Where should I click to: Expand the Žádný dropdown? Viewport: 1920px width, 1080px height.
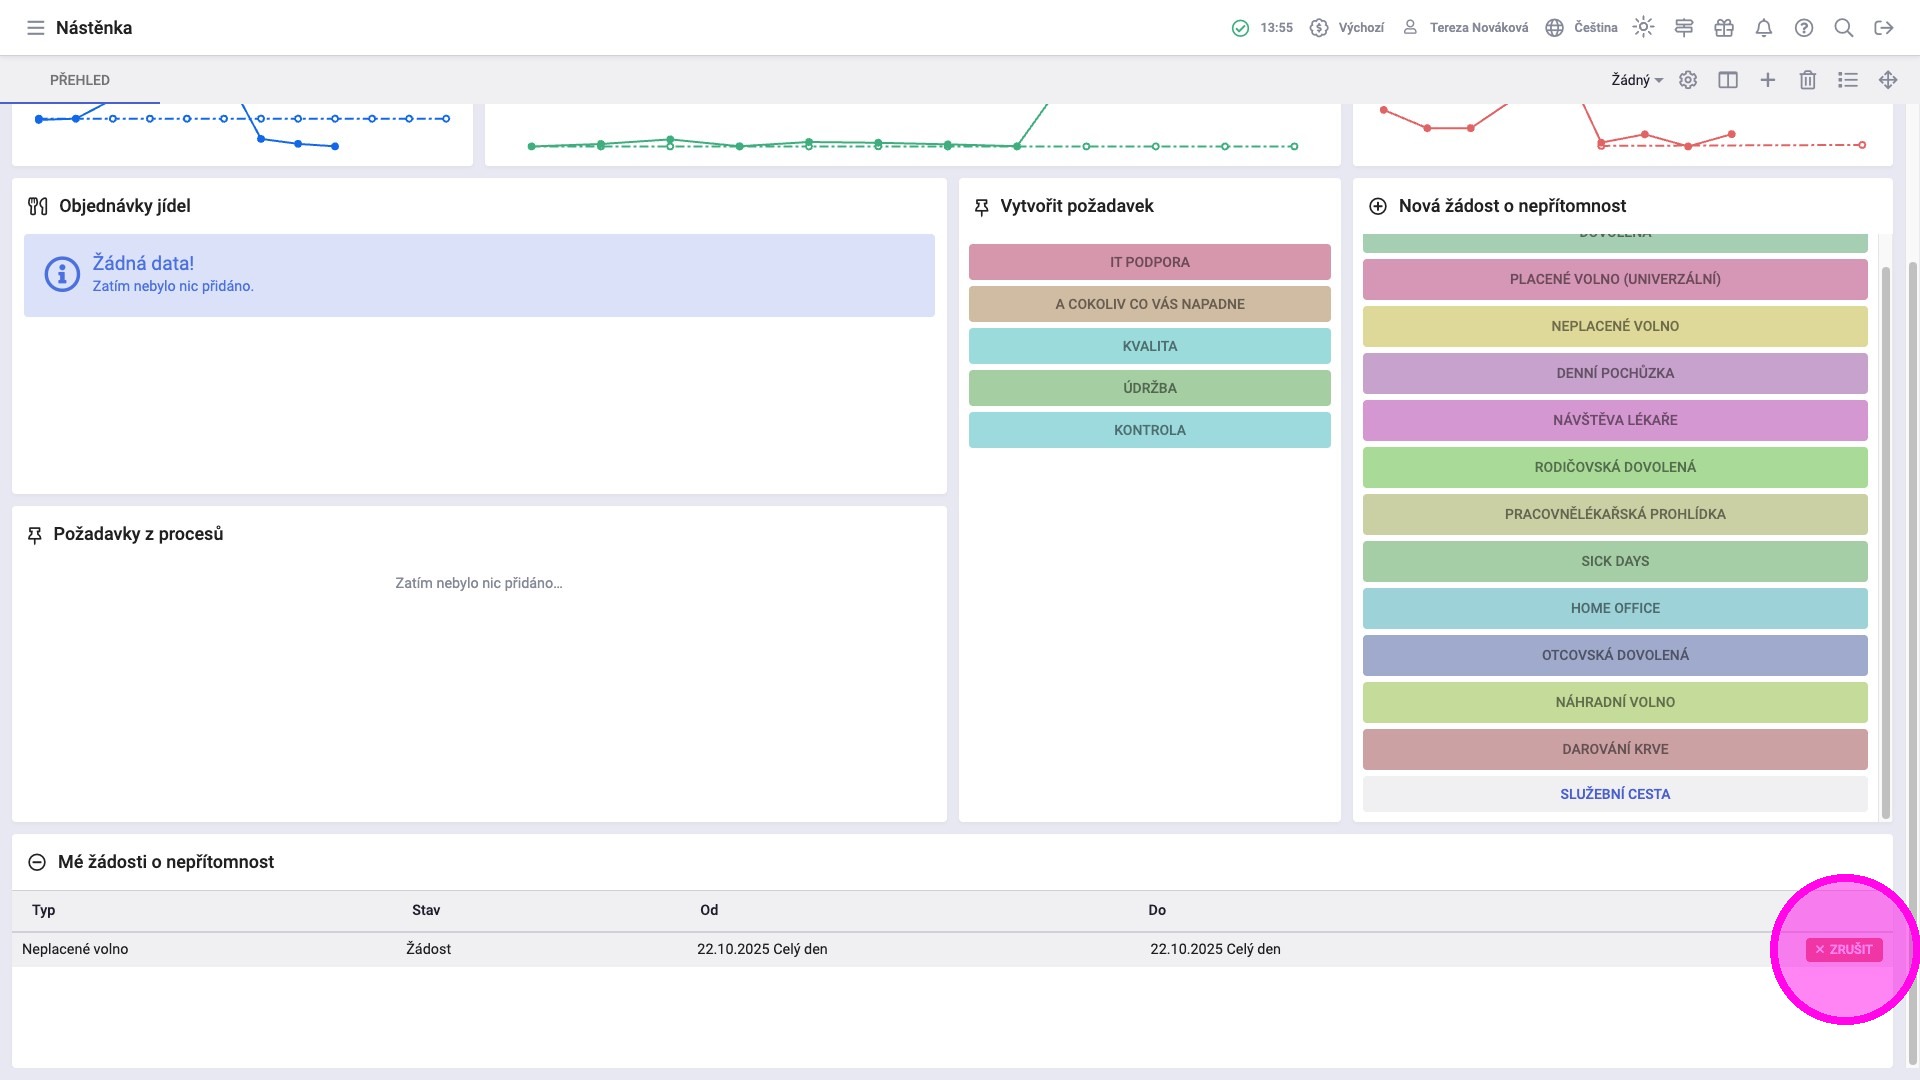(x=1637, y=80)
